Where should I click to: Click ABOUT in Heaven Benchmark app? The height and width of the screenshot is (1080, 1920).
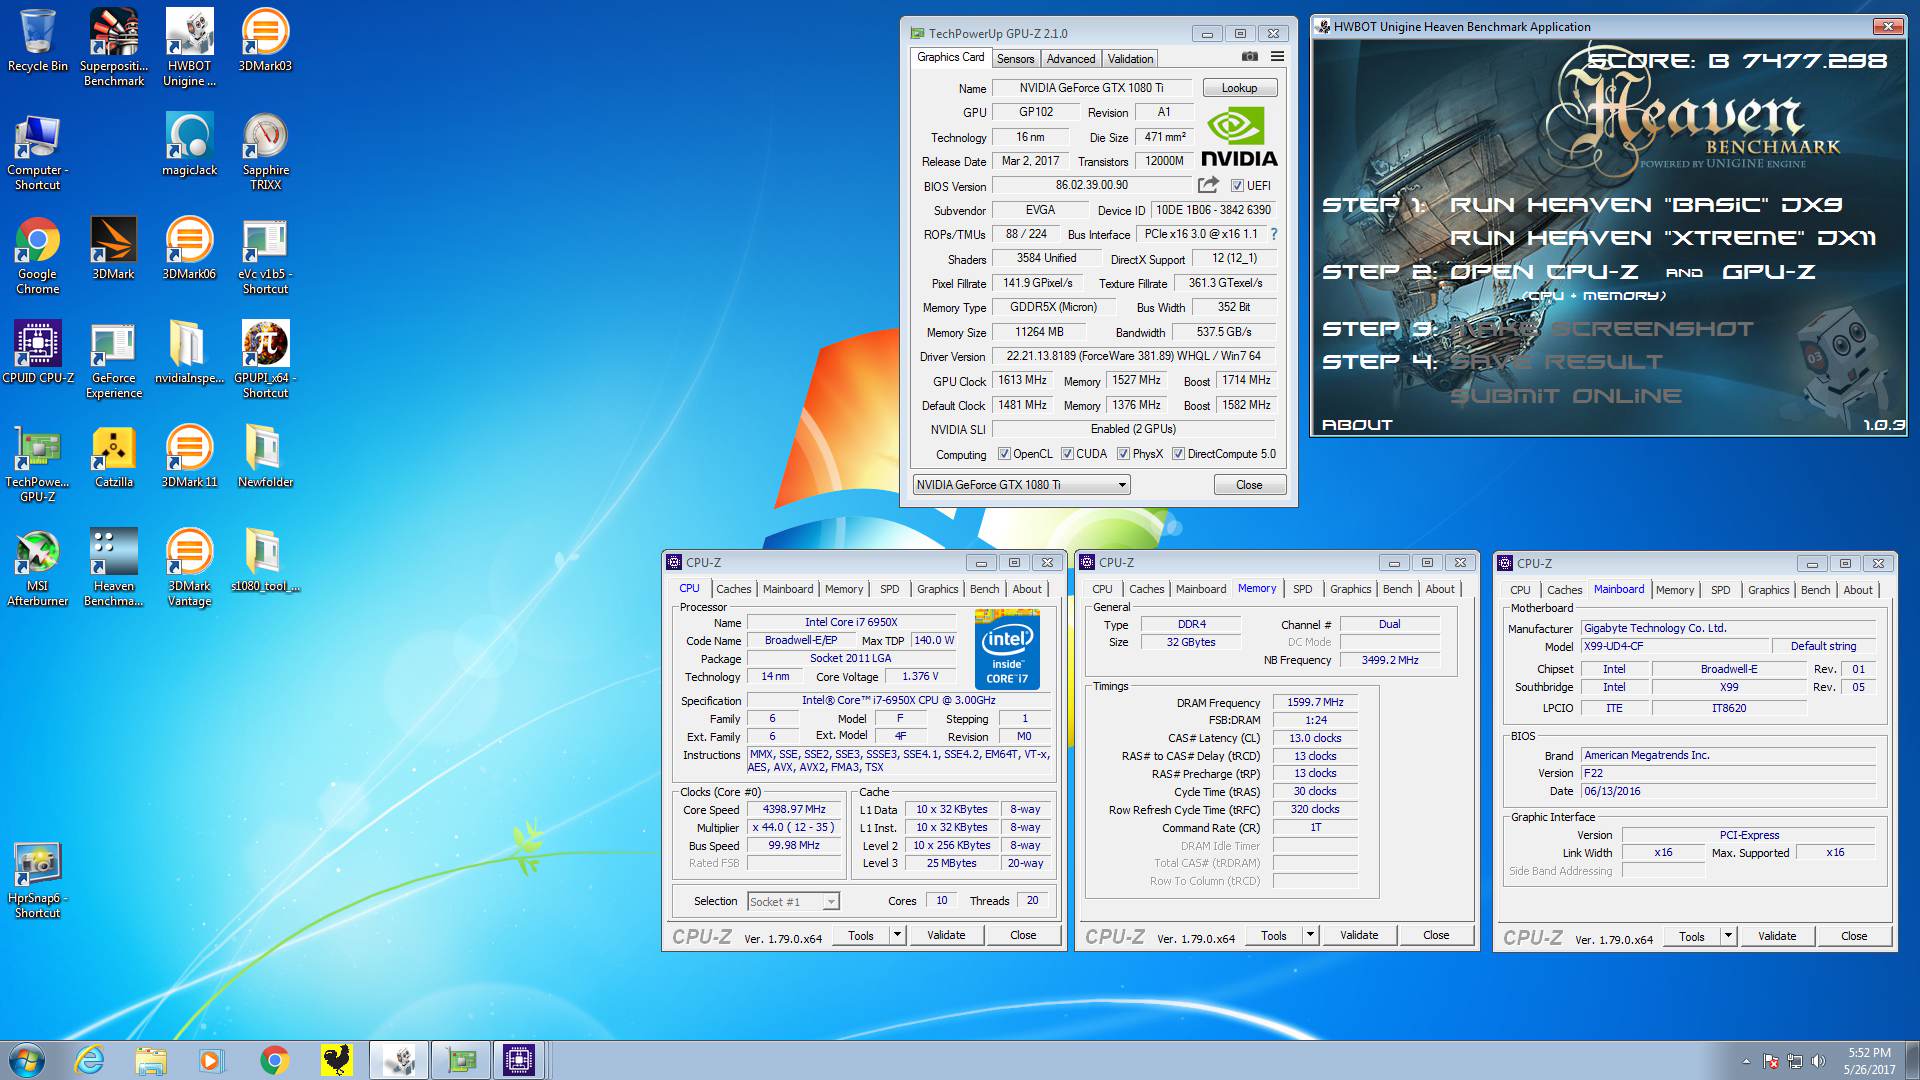[x=1357, y=425]
